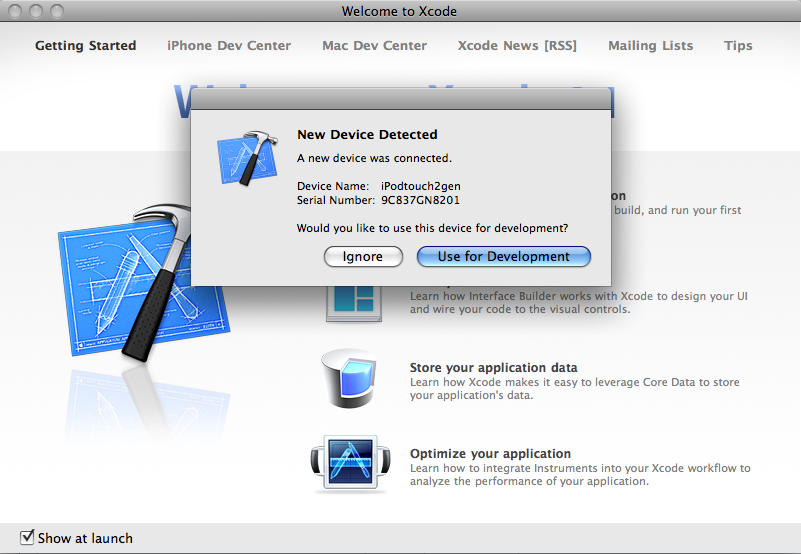Toggle the Show at launch checkbox
This screenshot has height=554, width=801.
click(x=27, y=537)
